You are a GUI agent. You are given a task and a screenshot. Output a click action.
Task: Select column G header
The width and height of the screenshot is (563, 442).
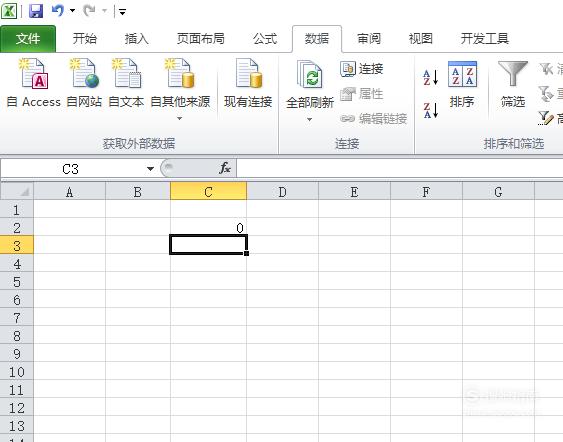[498, 192]
